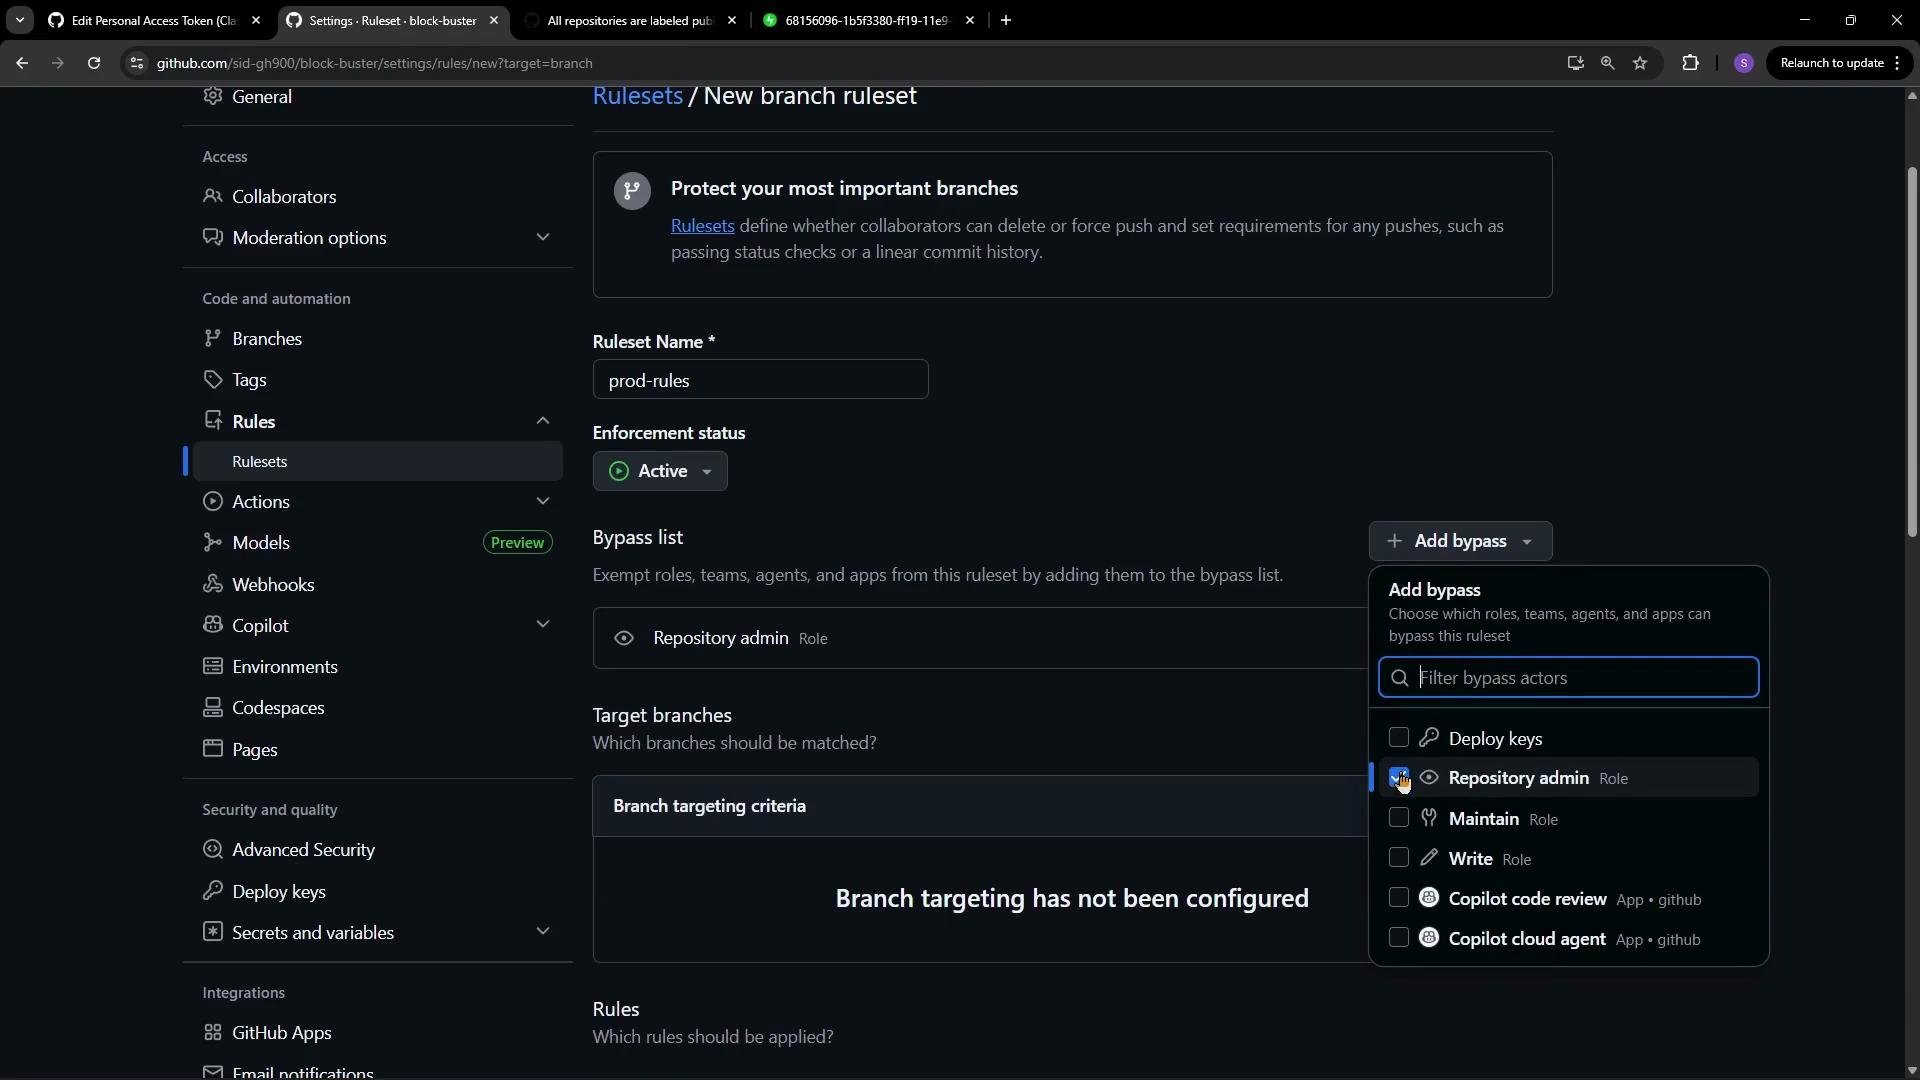Click the key icon next to Deploy keys option
The width and height of the screenshot is (1920, 1080).
1429,738
